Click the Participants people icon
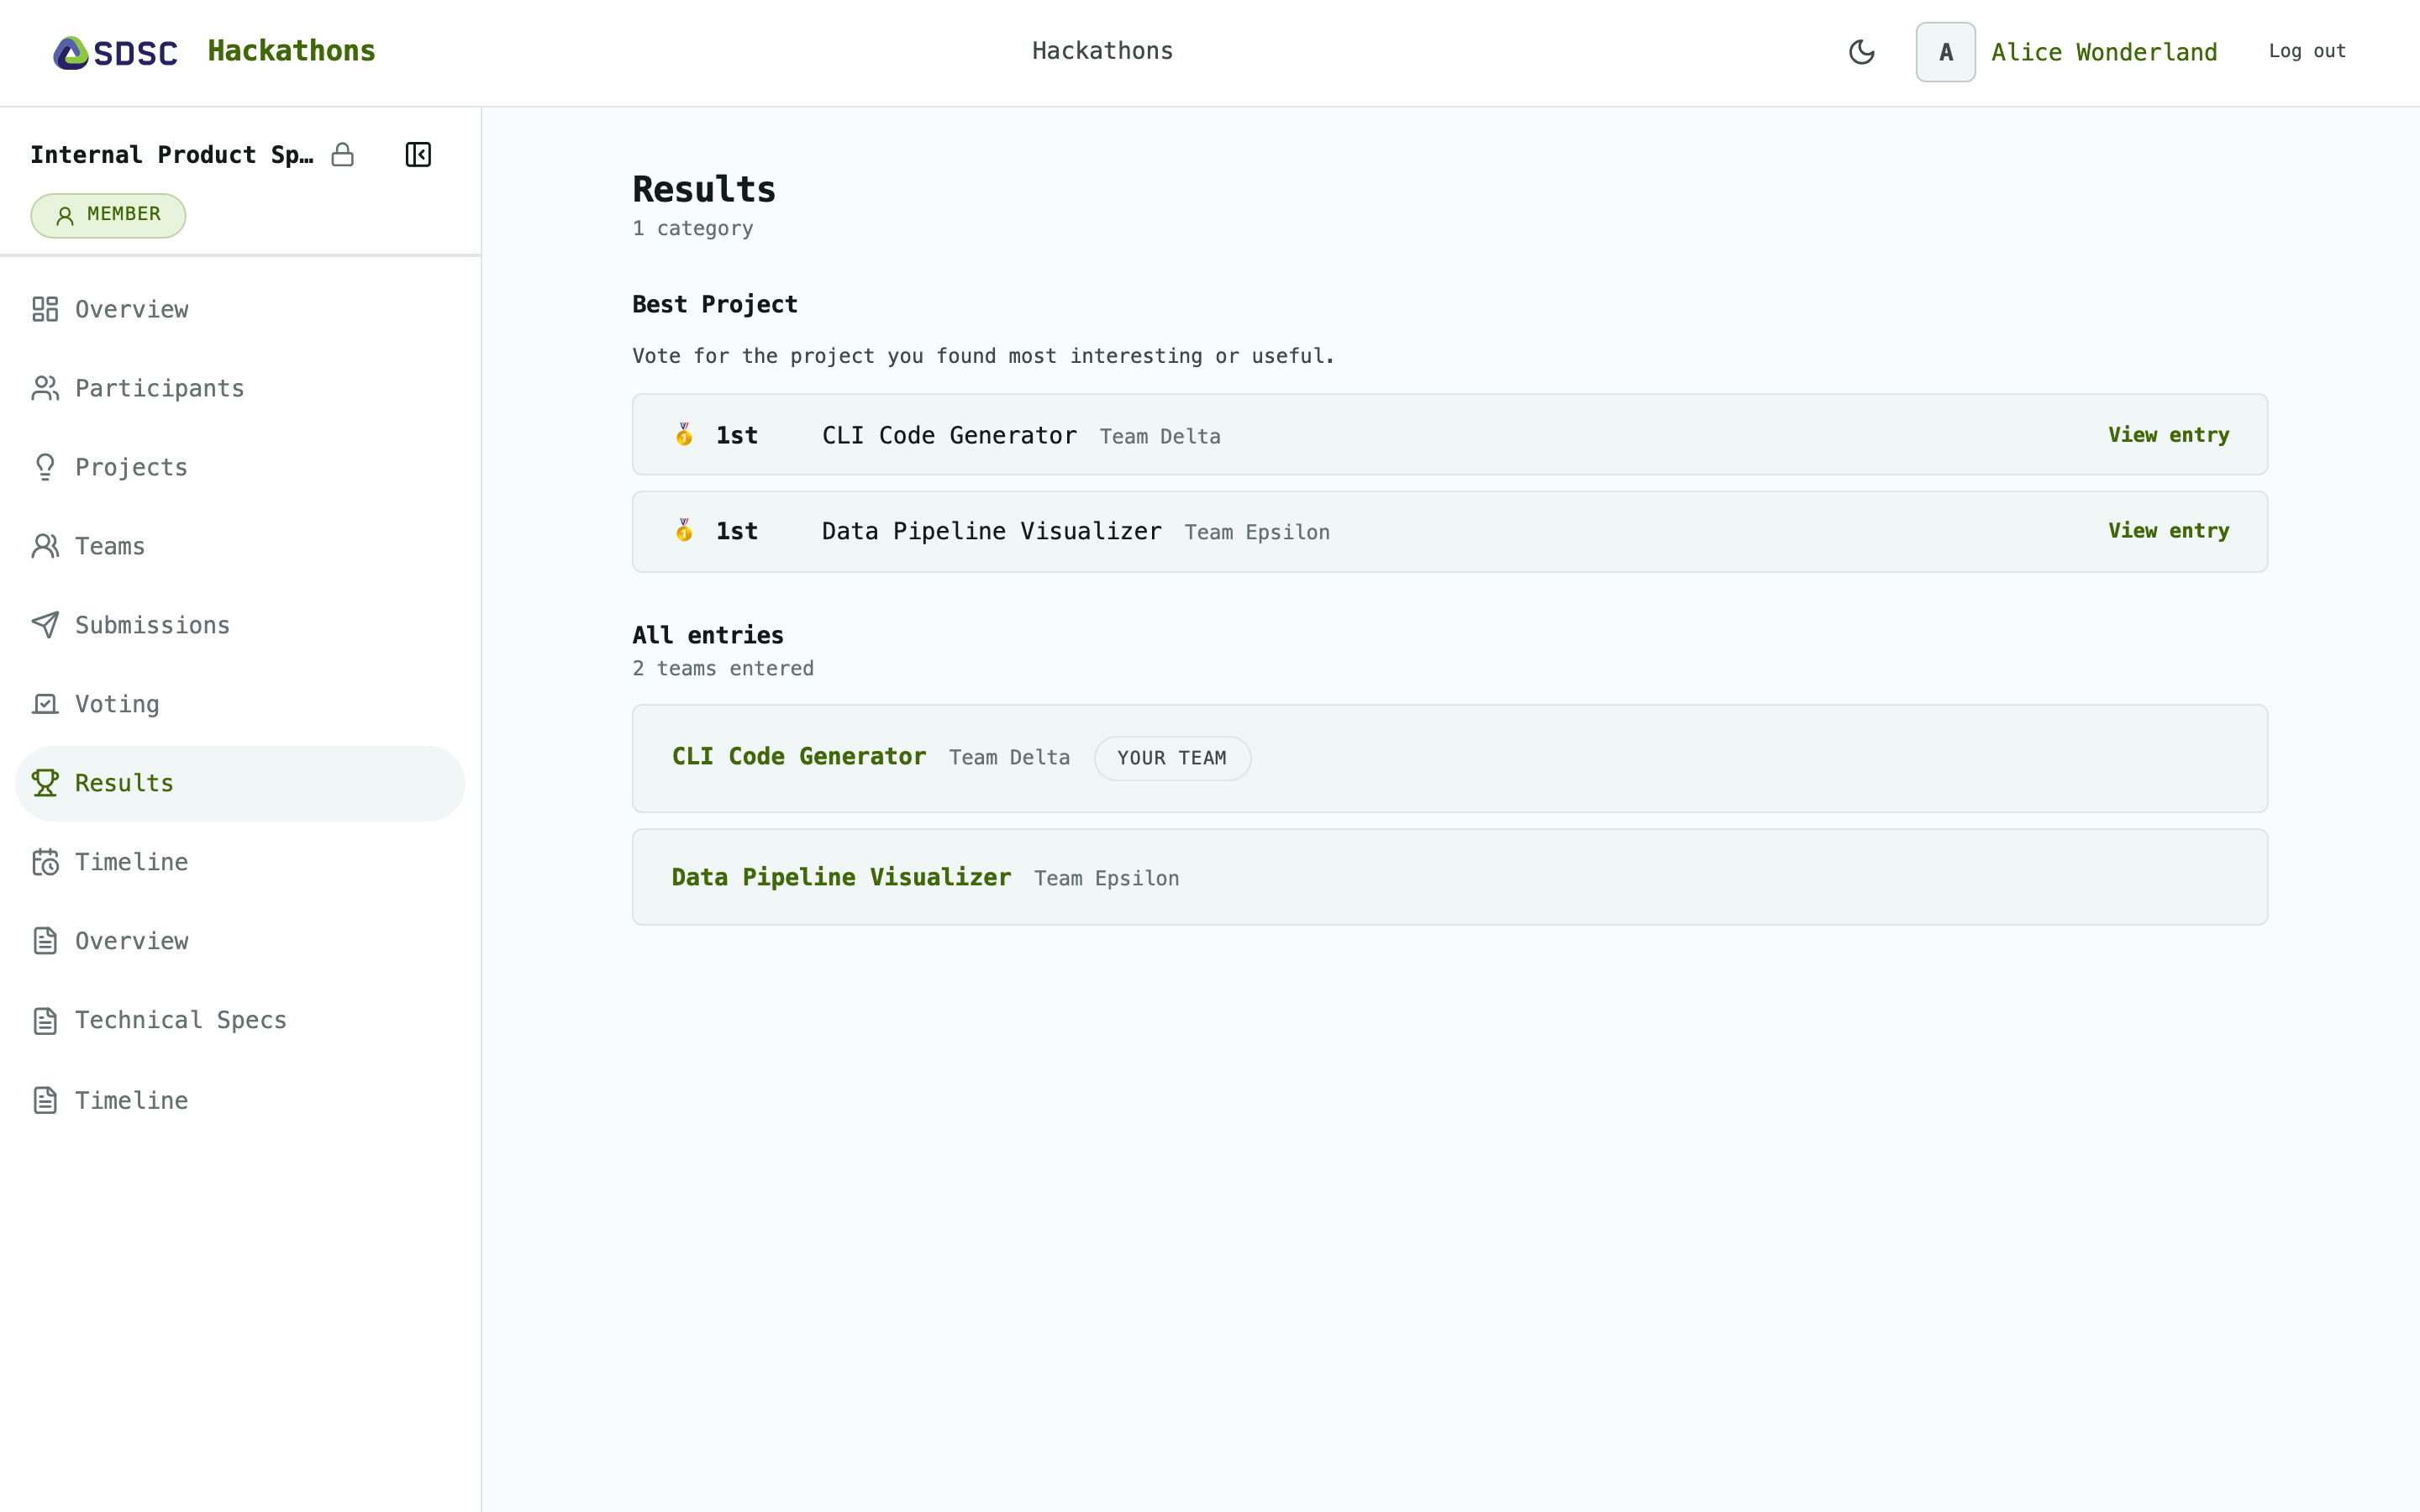 45,388
